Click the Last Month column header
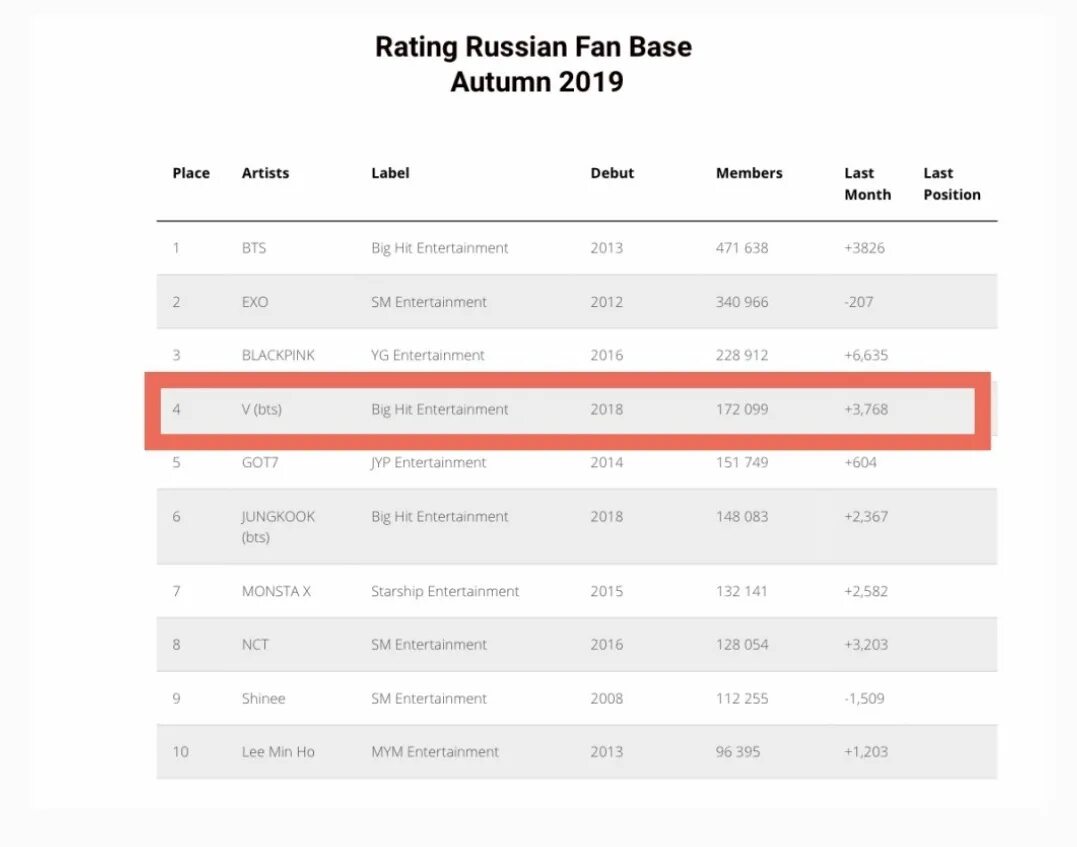1077x847 pixels. tap(867, 184)
